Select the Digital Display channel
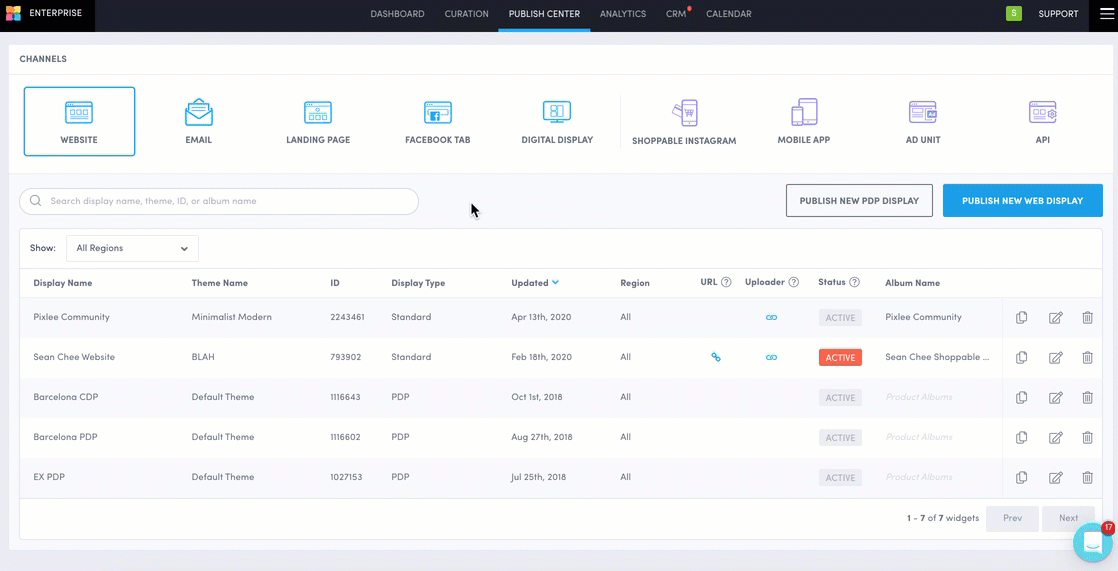 (x=557, y=121)
